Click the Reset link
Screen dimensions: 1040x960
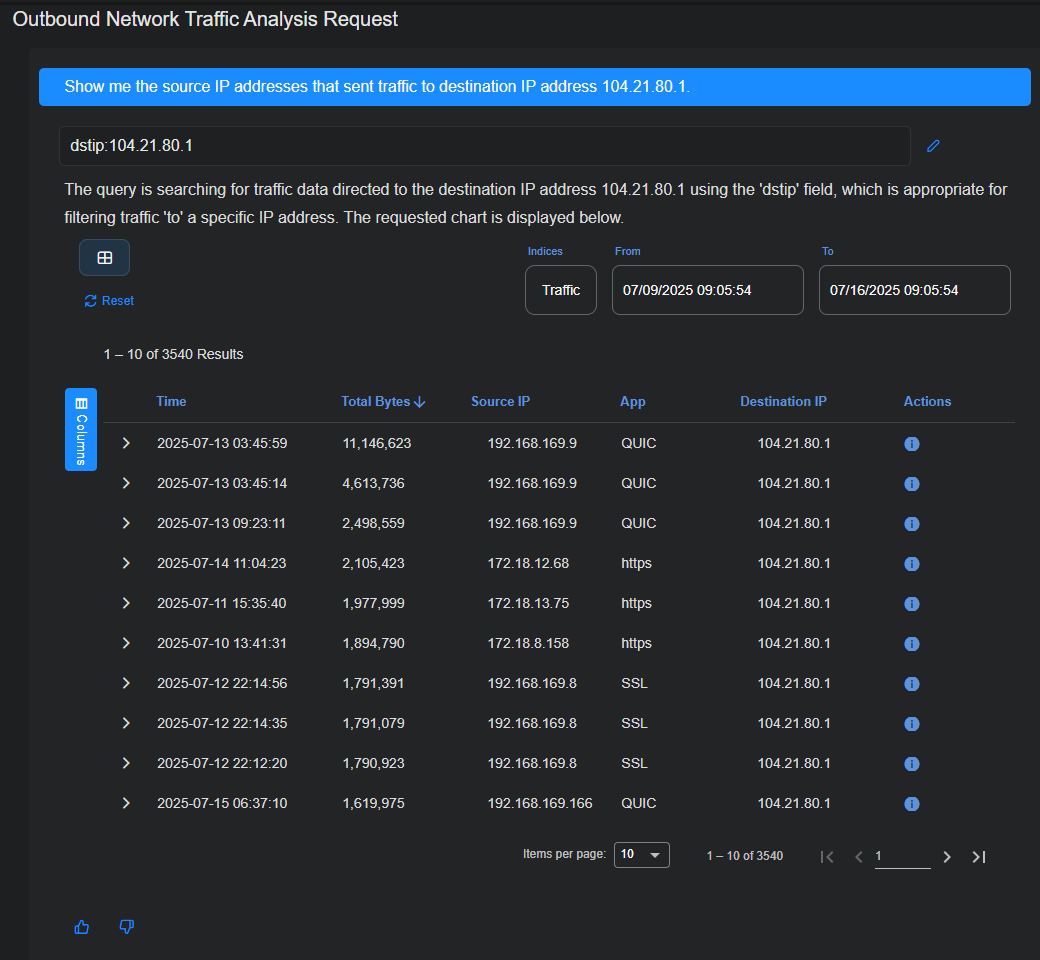[x=109, y=301]
